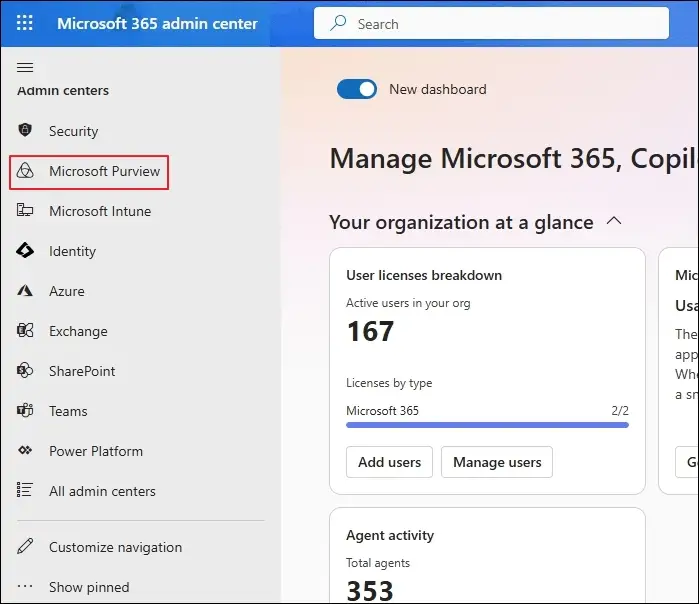699x604 pixels.
Task: Collapse navigation with the hamburger icon
Action: 25,67
